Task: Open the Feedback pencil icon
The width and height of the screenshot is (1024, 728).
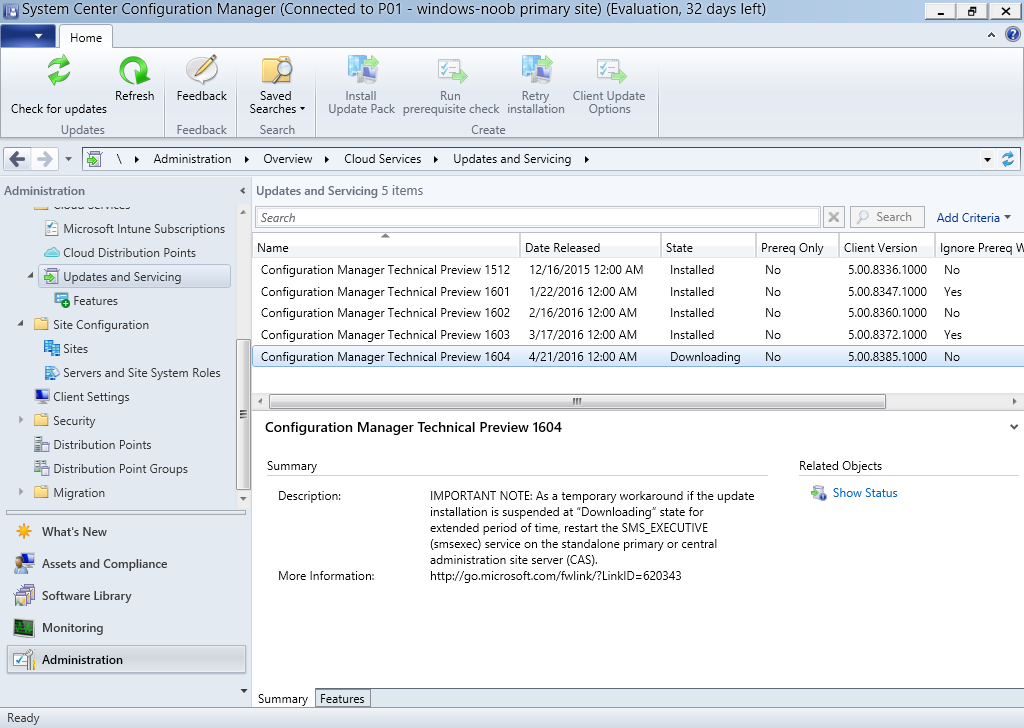Action: pyautogui.click(x=202, y=70)
